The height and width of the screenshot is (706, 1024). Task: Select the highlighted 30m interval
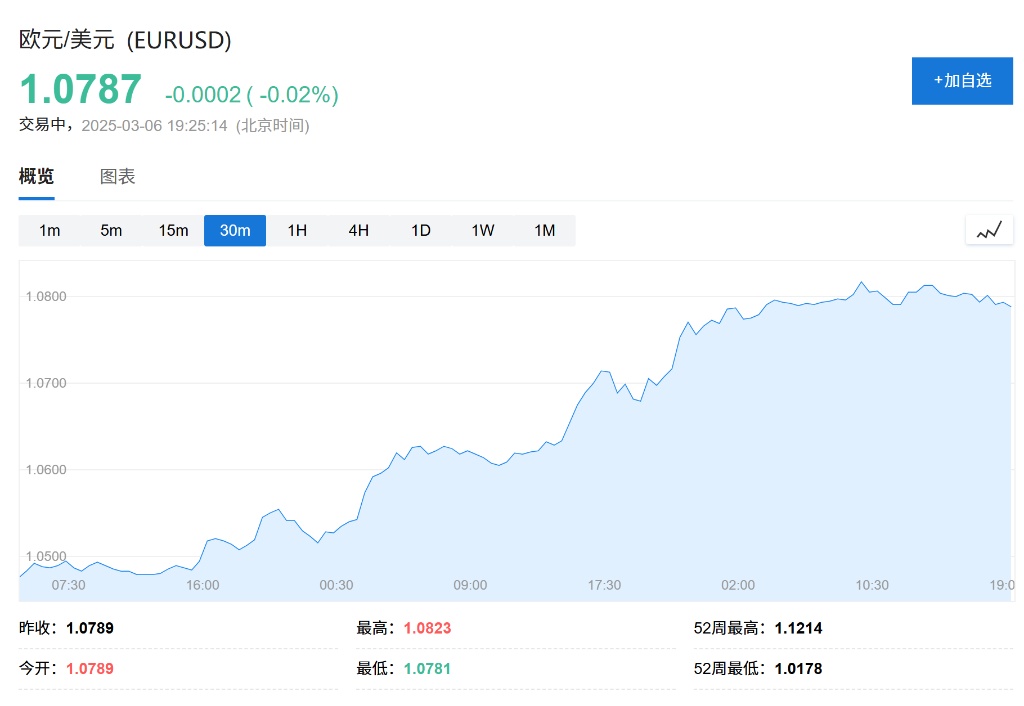tap(235, 231)
